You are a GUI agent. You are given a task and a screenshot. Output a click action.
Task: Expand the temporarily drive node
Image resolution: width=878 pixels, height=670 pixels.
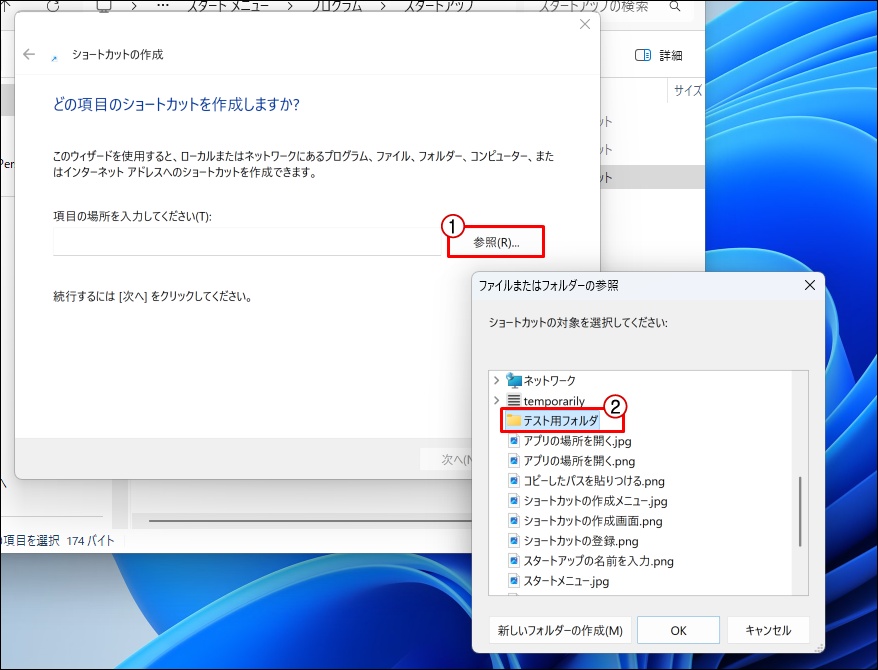(x=496, y=401)
